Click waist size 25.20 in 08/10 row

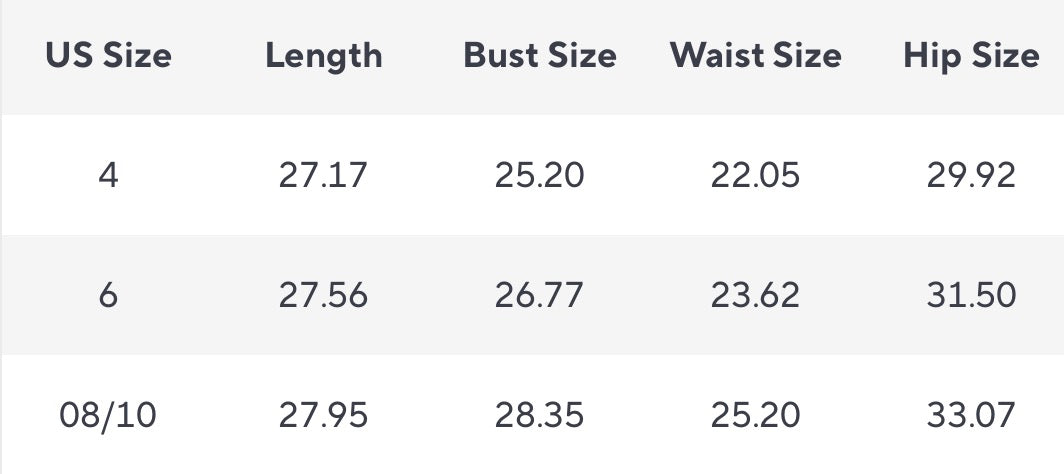point(756,414)
